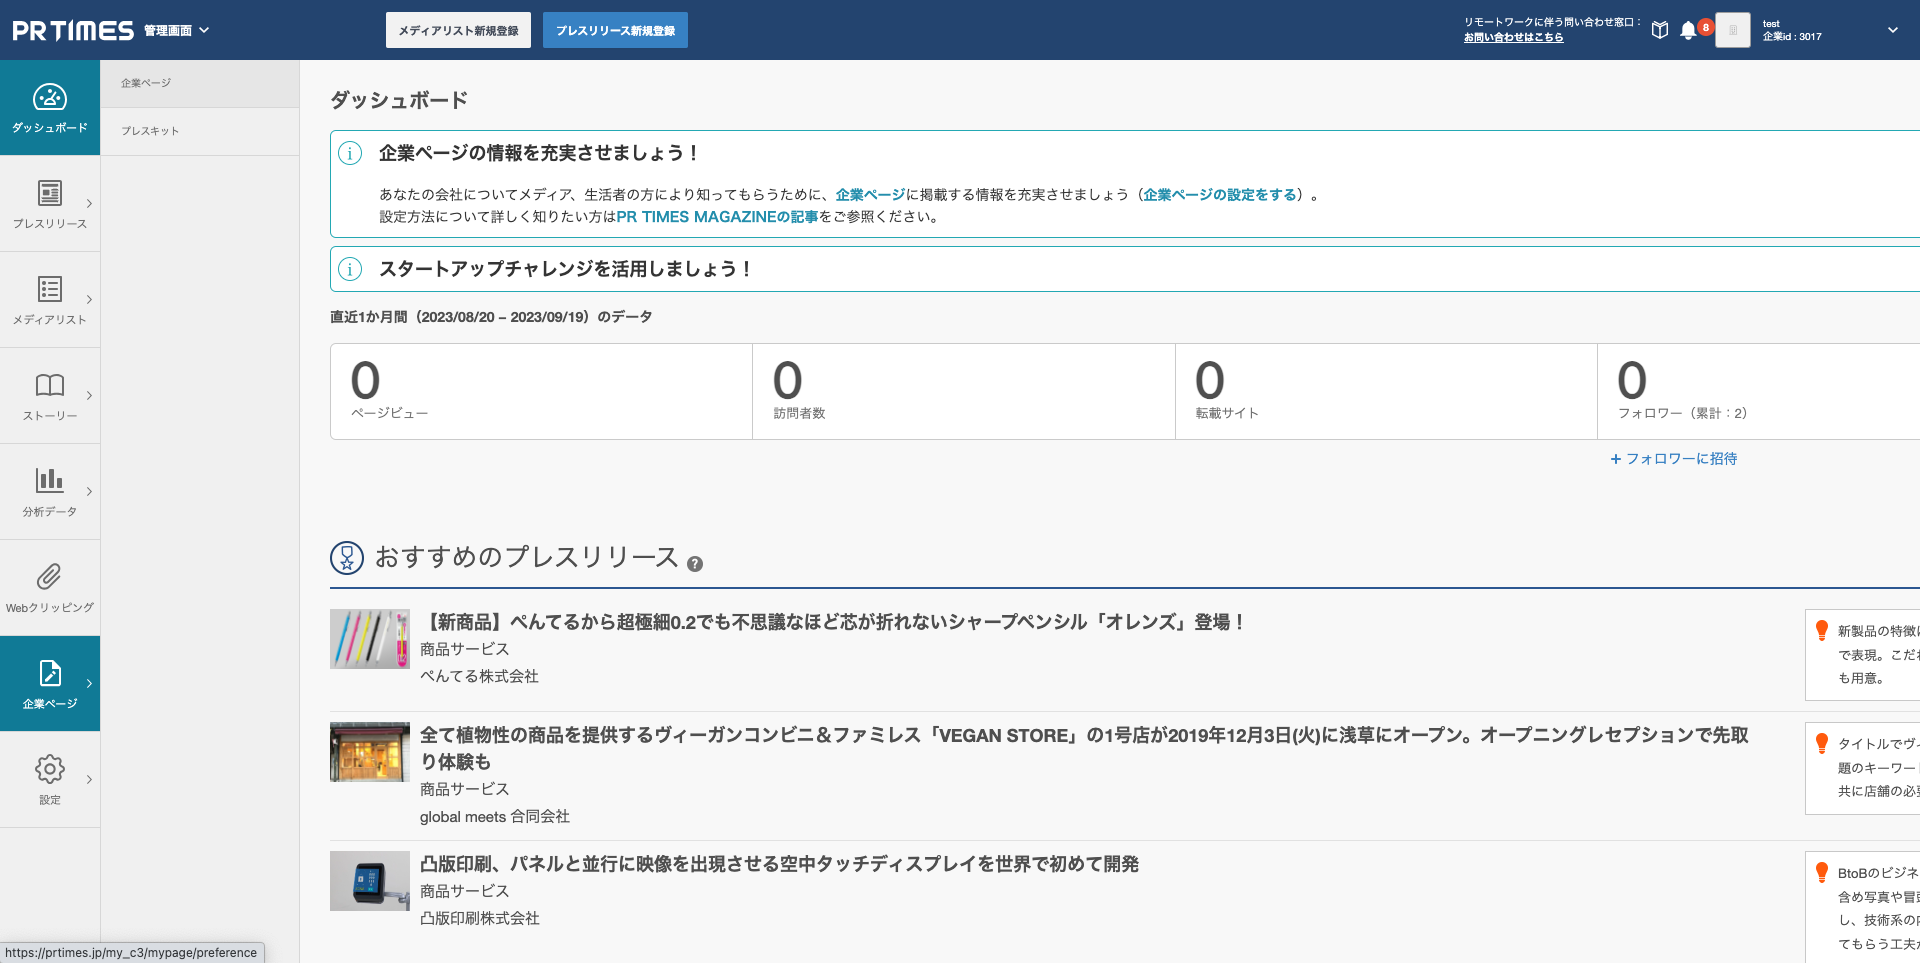1920x963 pixels.
Task: Click the Webクリッピング paperclip icon
Action: click(50, 578)
